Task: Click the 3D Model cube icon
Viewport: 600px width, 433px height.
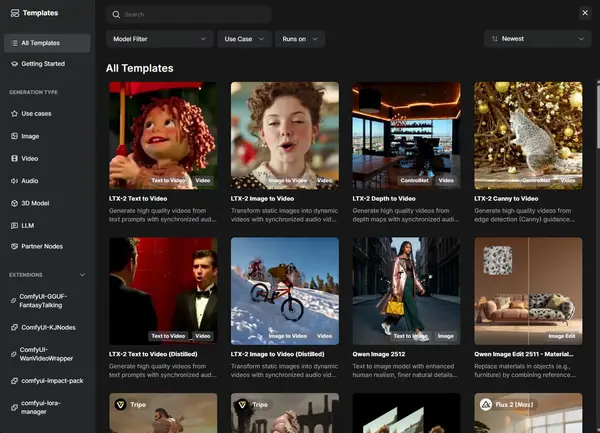Action: point(15,203)
